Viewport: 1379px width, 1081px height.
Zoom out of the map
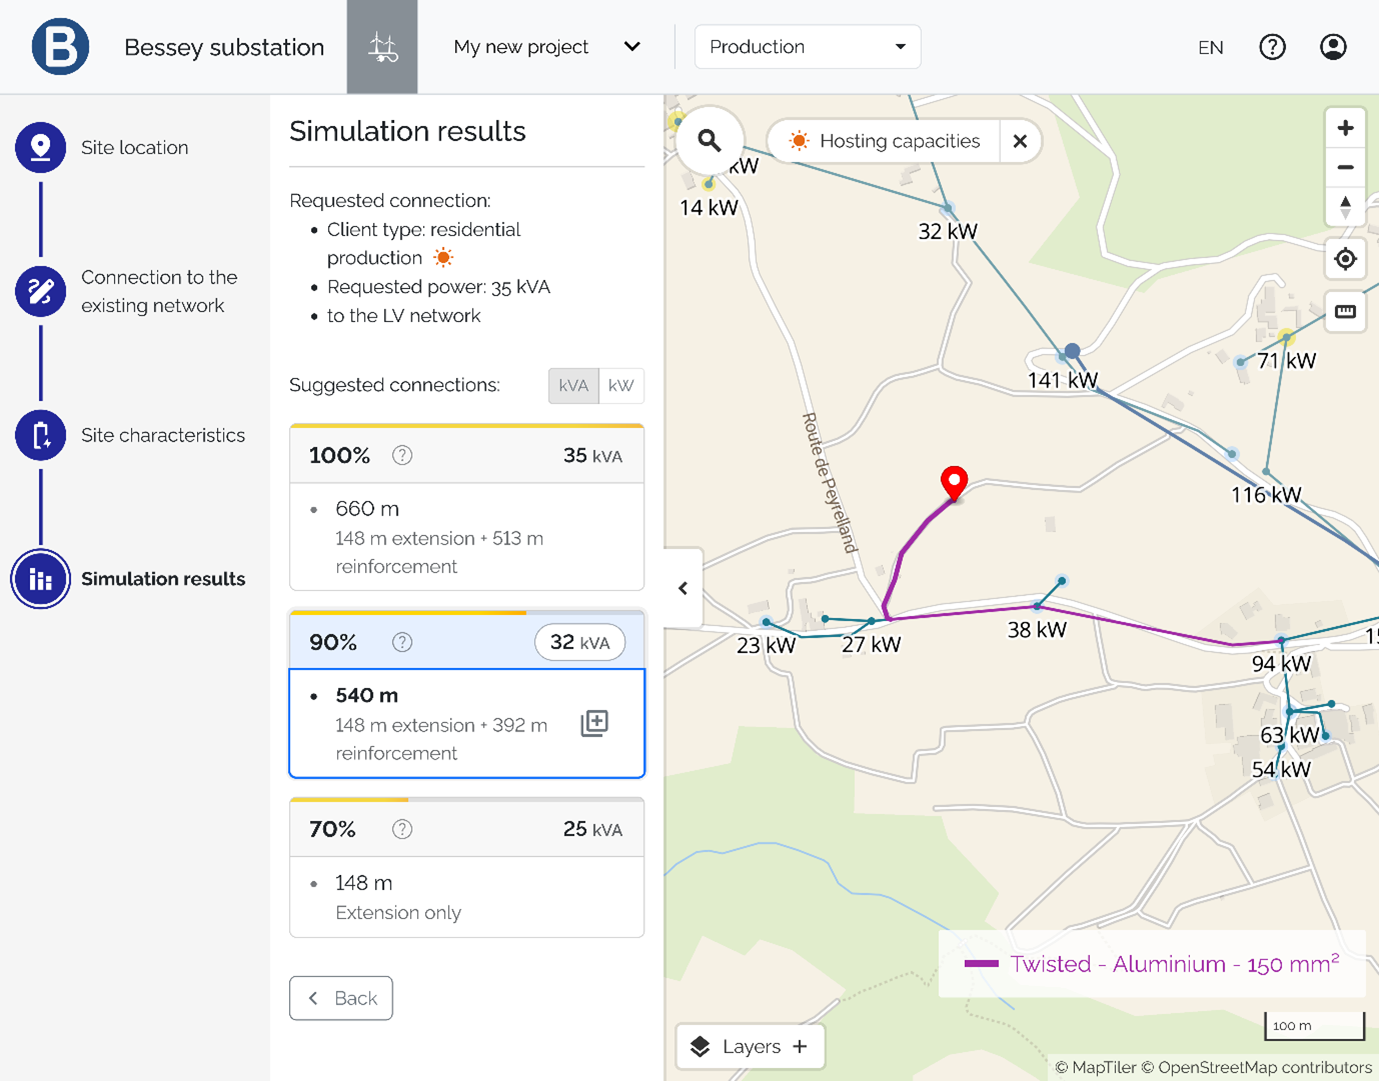coord(1345,168)
